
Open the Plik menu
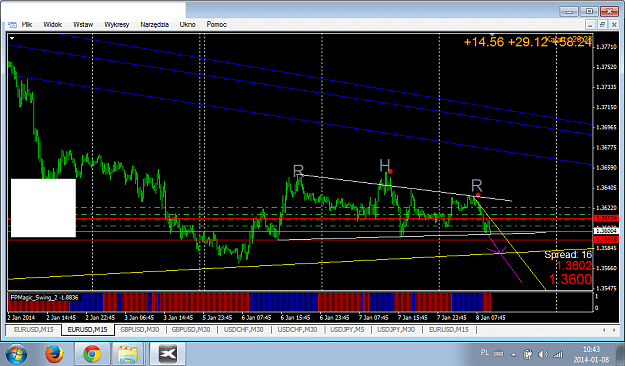pos(27,25)
